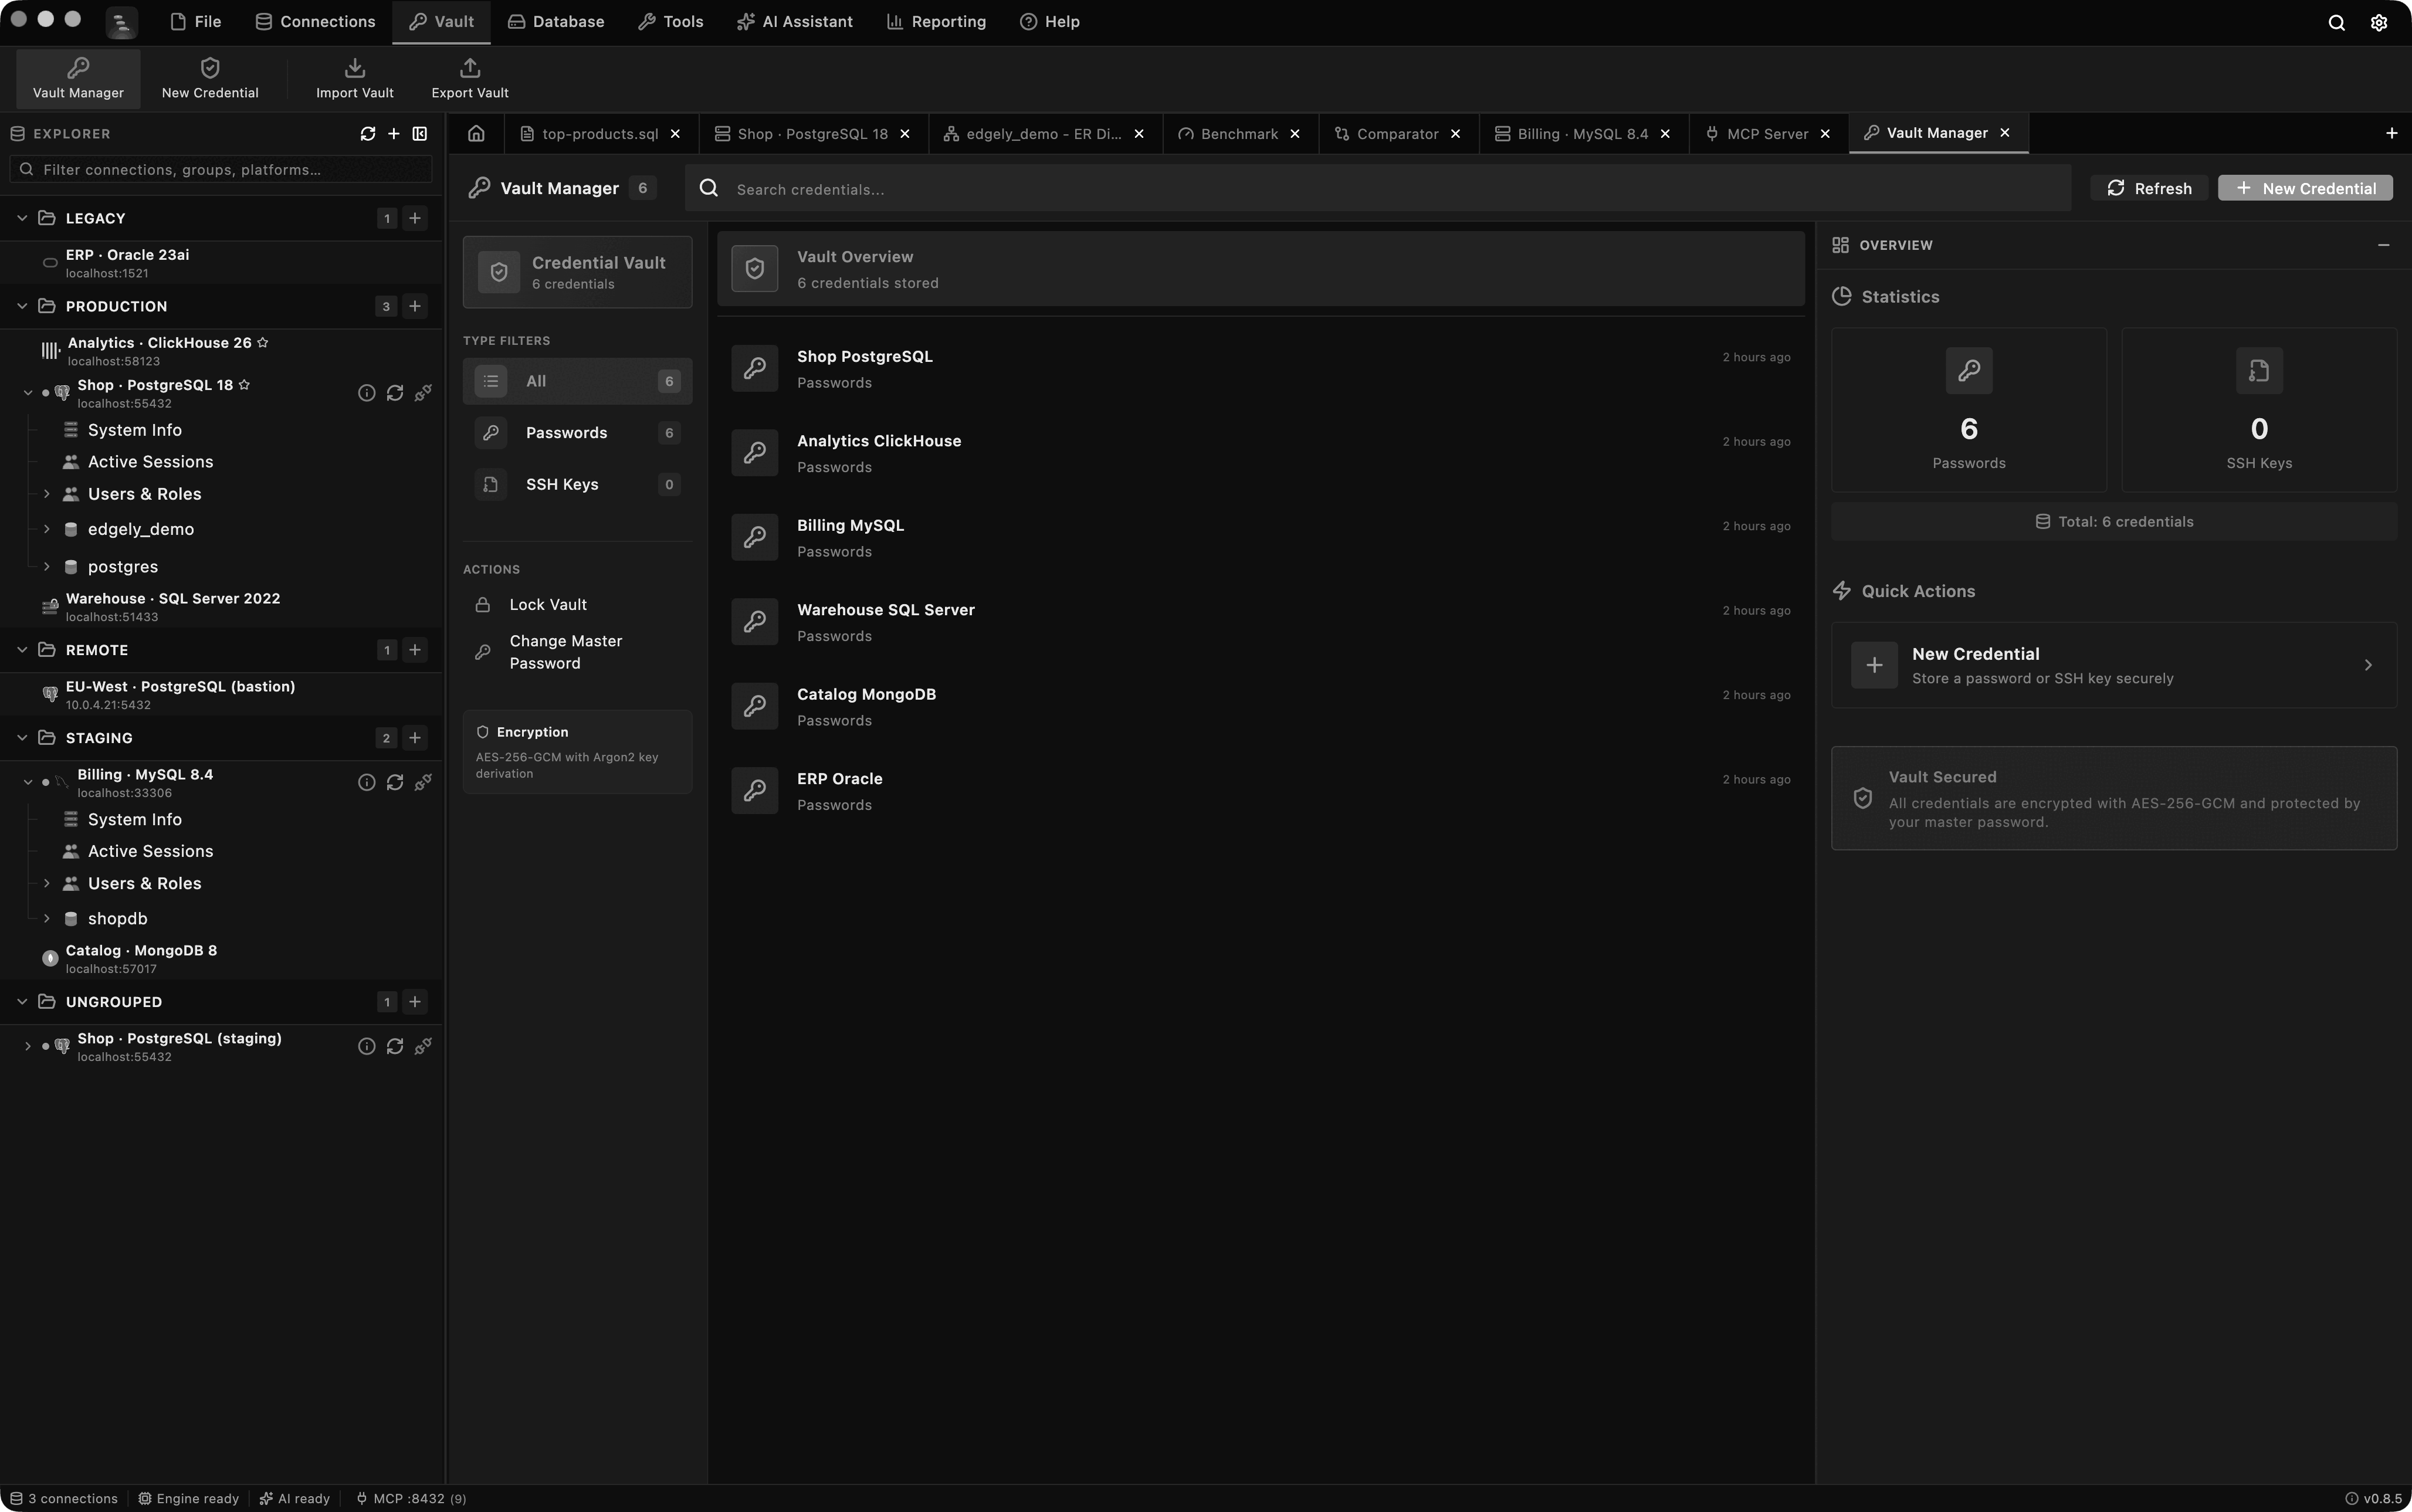Open the Catalog MongoDB credential
Image resolution: width=2412 pixels, height=1512 pixels.
pos(1260,706)
